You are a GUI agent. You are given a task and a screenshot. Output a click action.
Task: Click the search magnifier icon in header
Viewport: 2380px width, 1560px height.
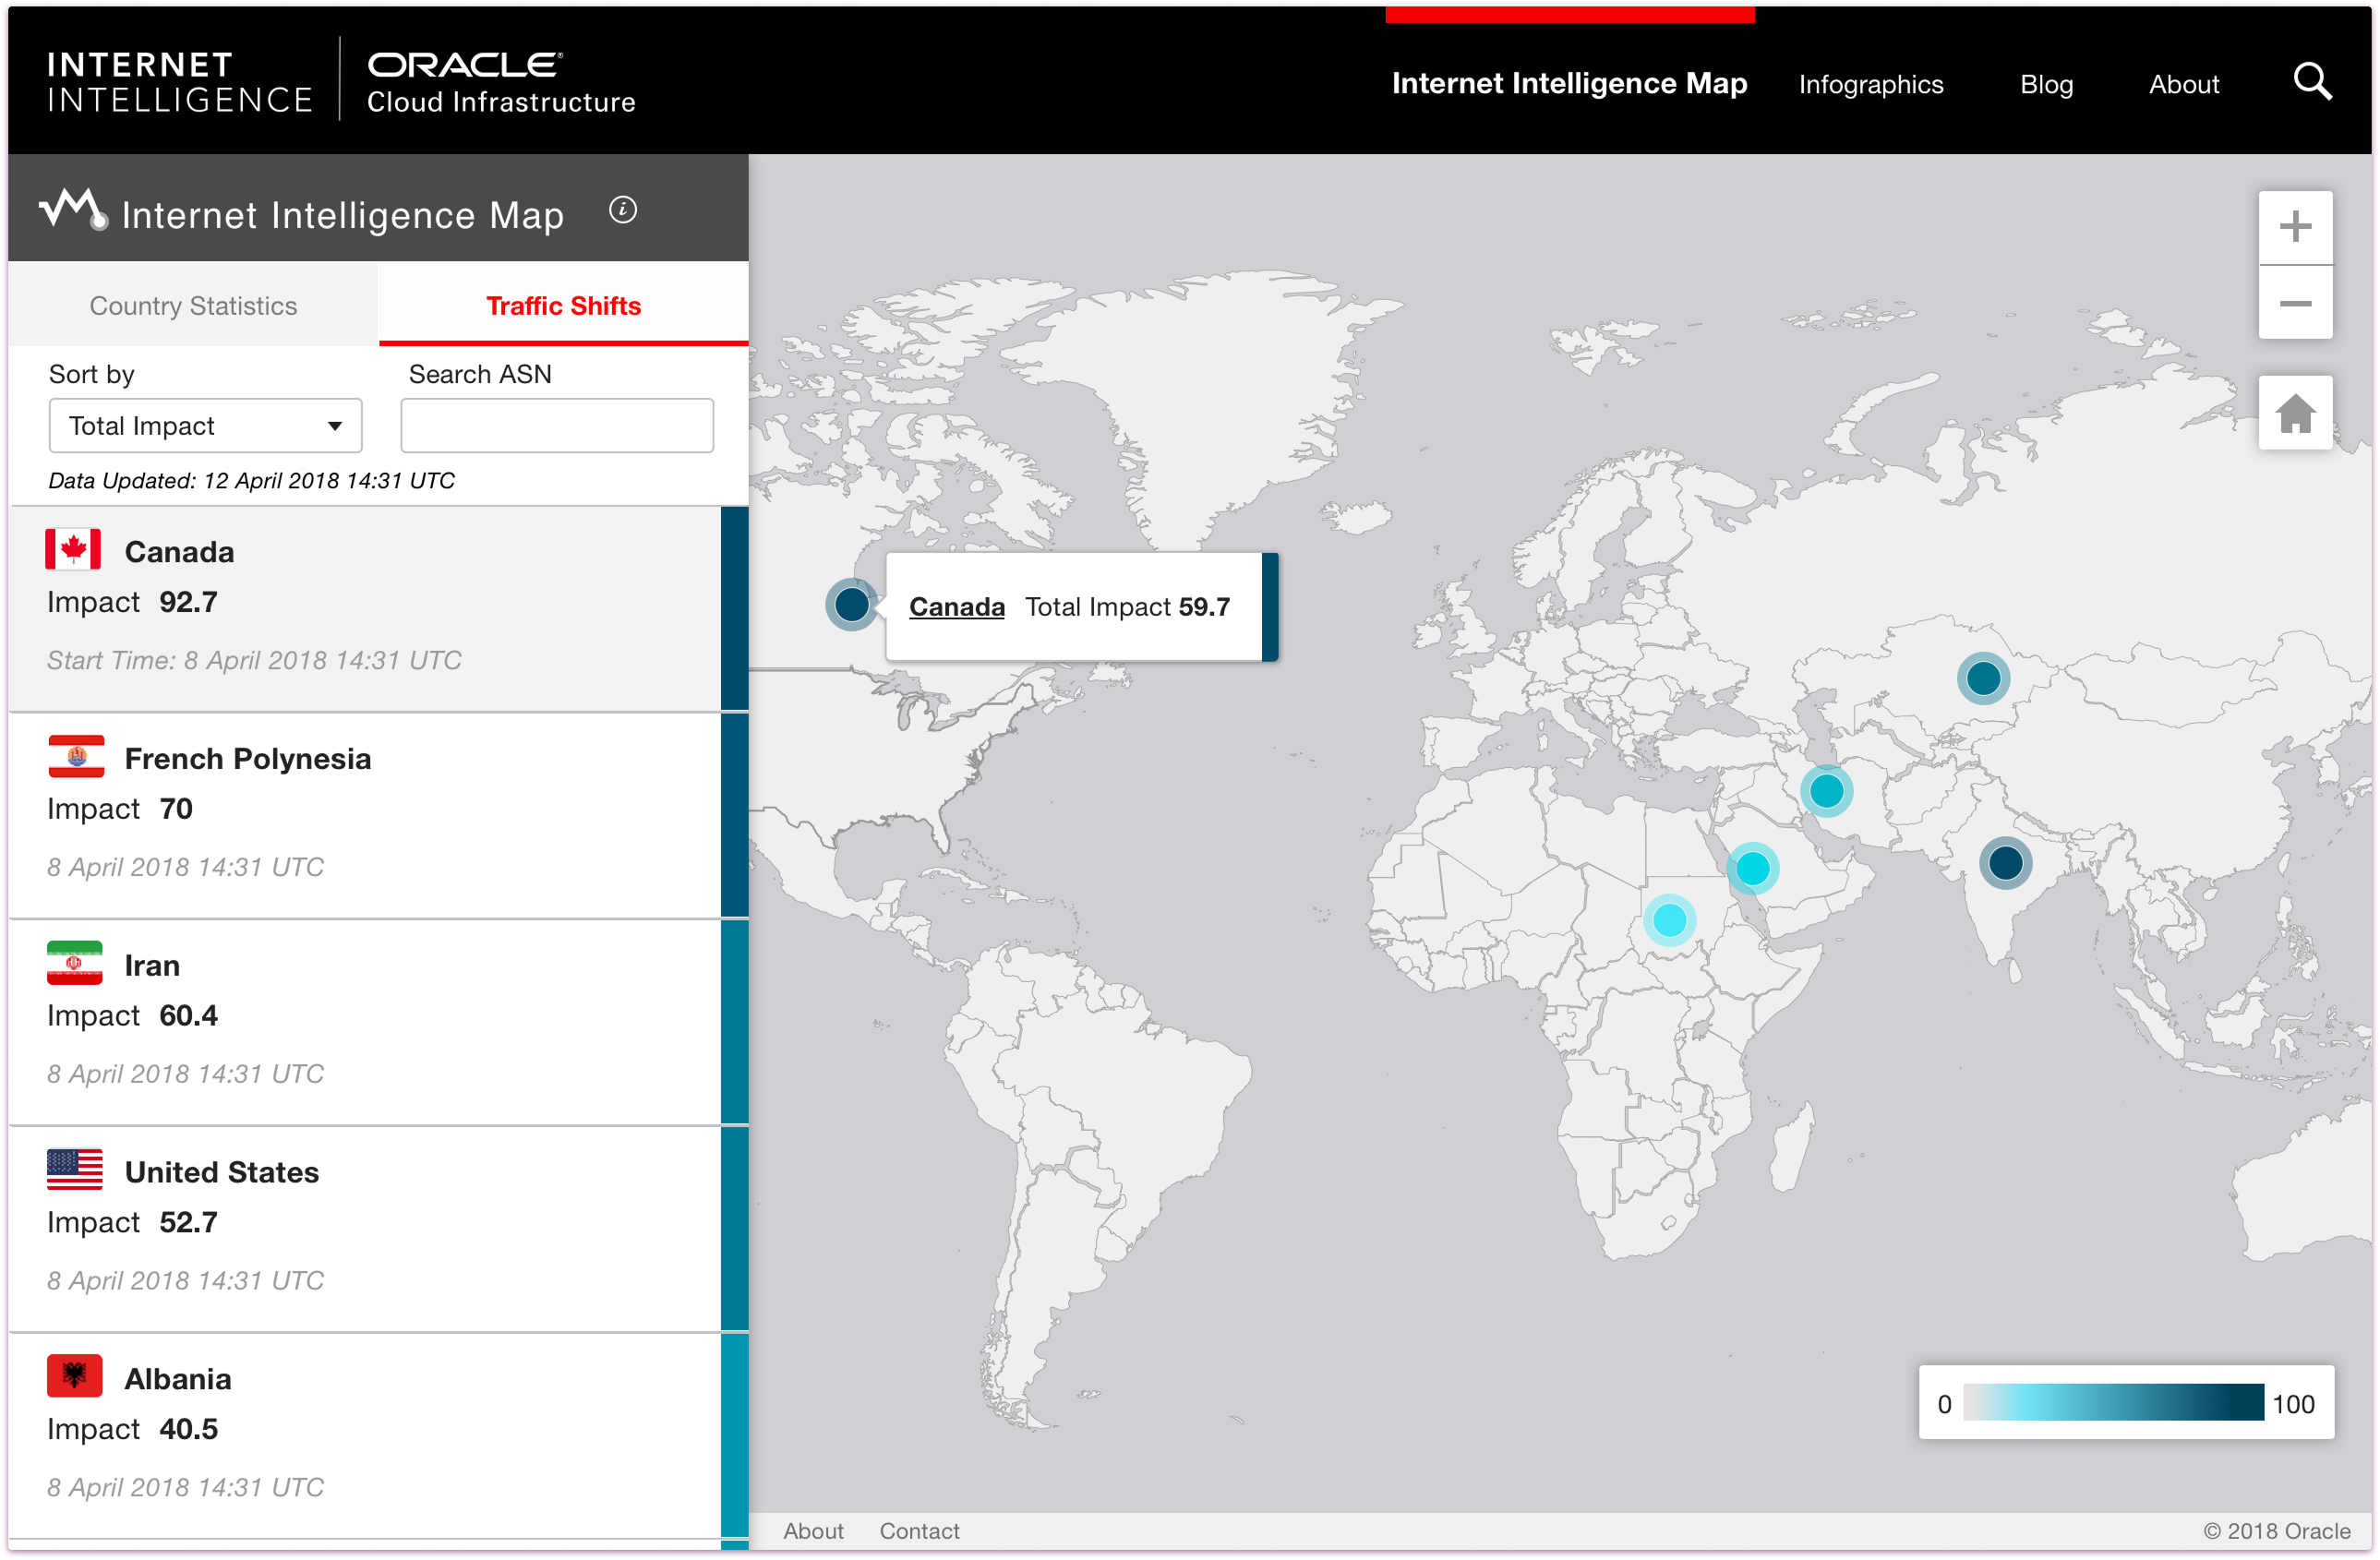pyautogui.click(x=2311, y=82)
